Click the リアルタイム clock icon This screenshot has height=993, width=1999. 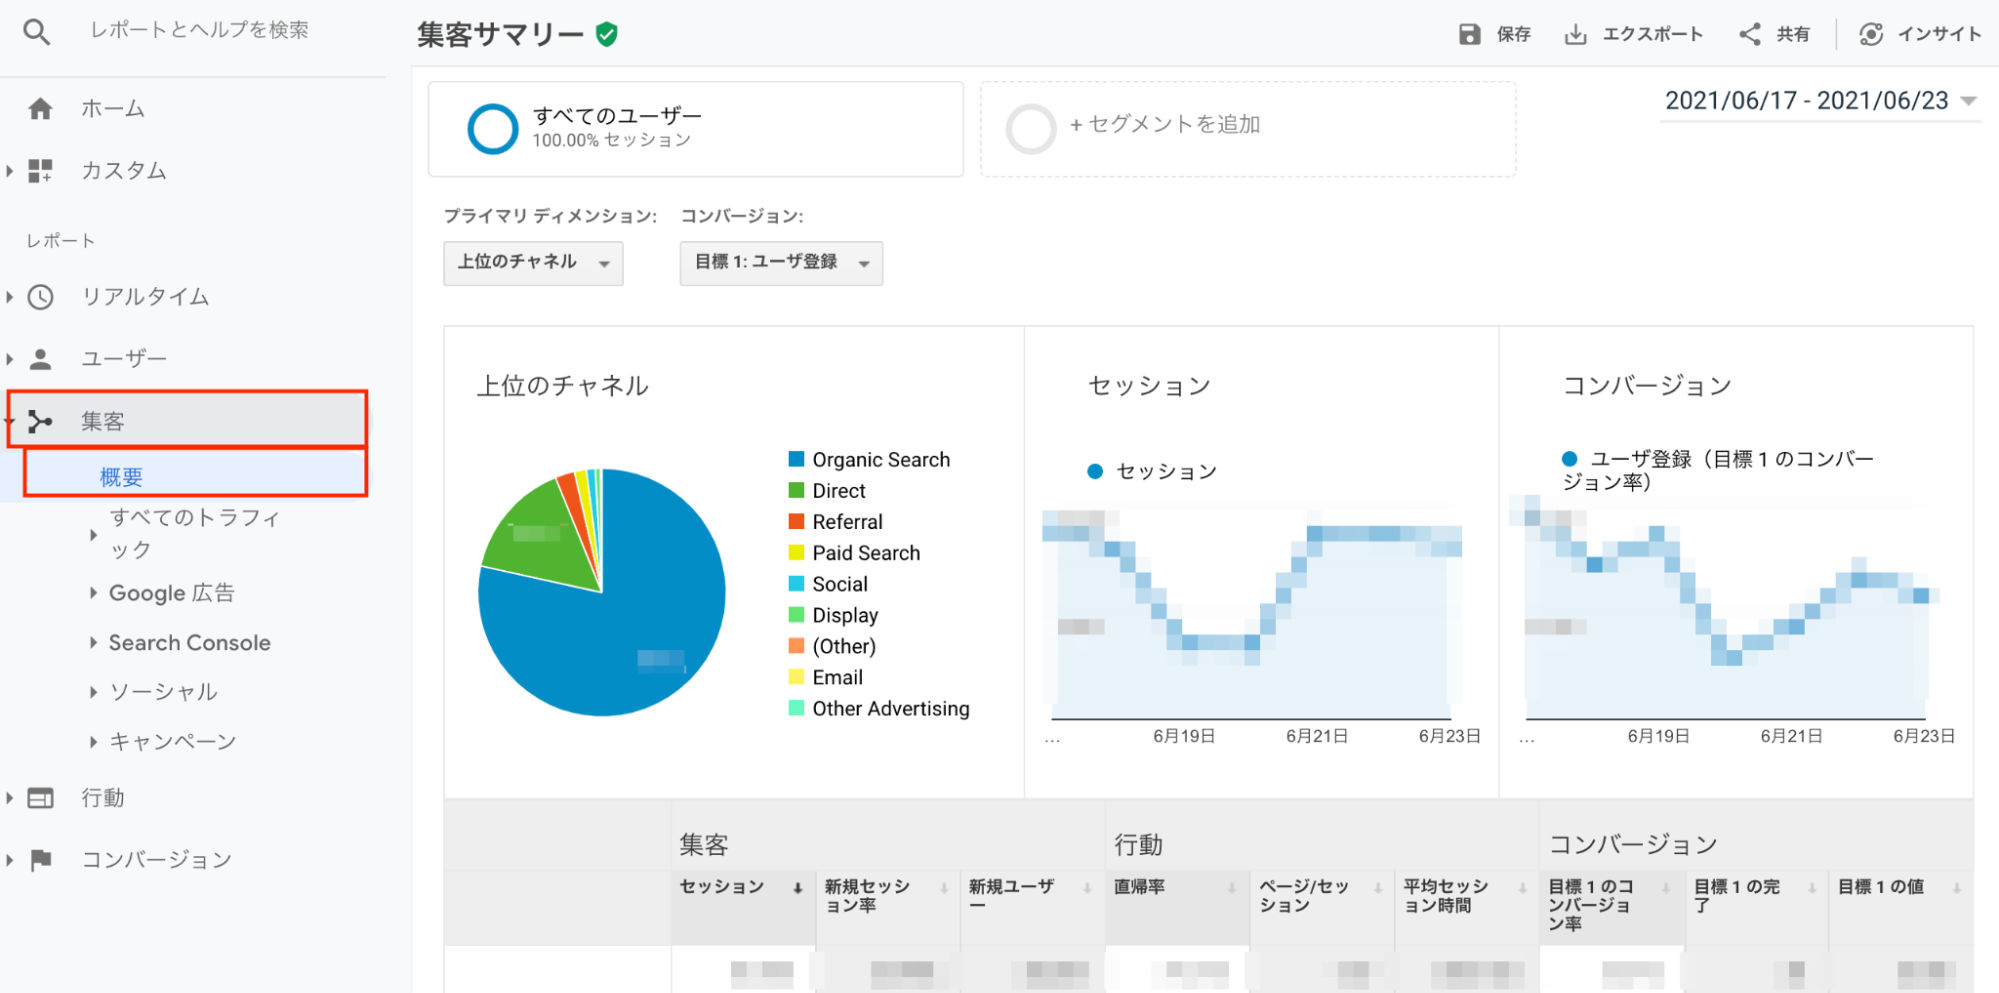coord(40,297)
